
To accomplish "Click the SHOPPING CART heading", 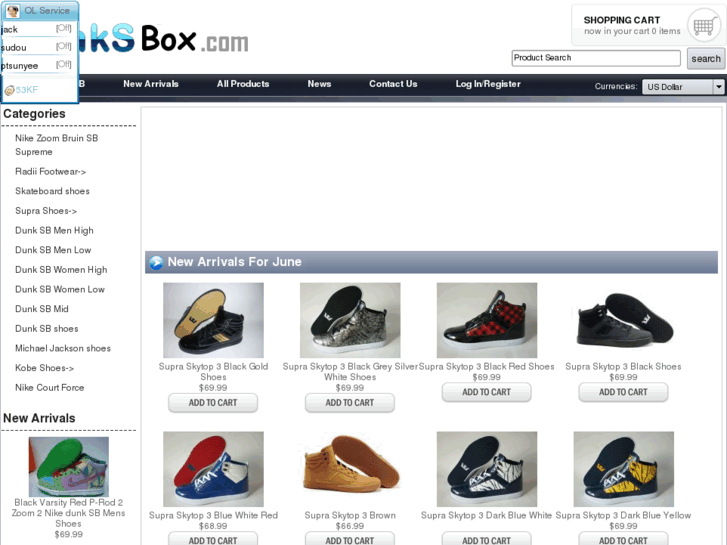I will click(622, 20).
